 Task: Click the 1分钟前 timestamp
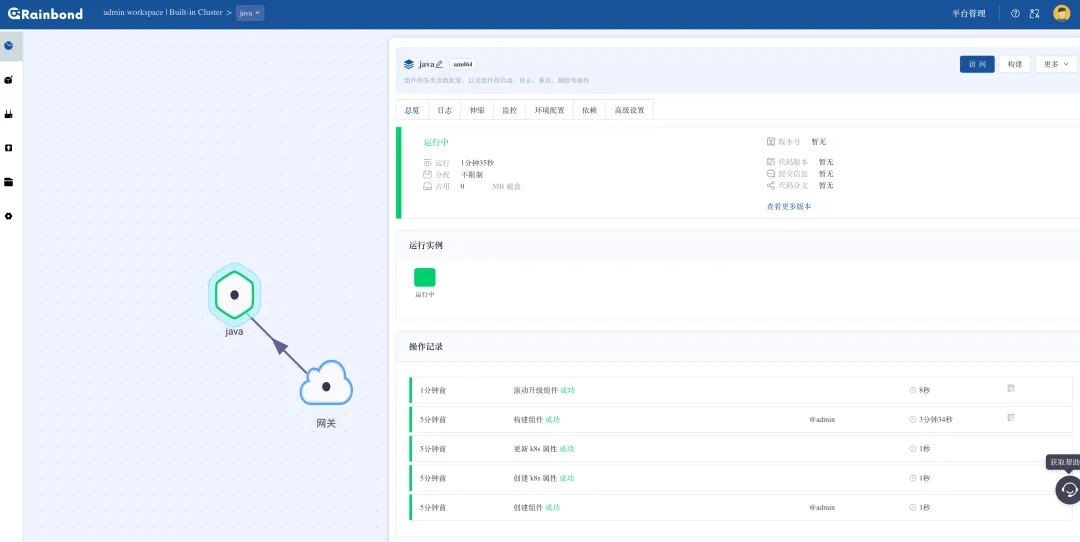tap(433, 390)
